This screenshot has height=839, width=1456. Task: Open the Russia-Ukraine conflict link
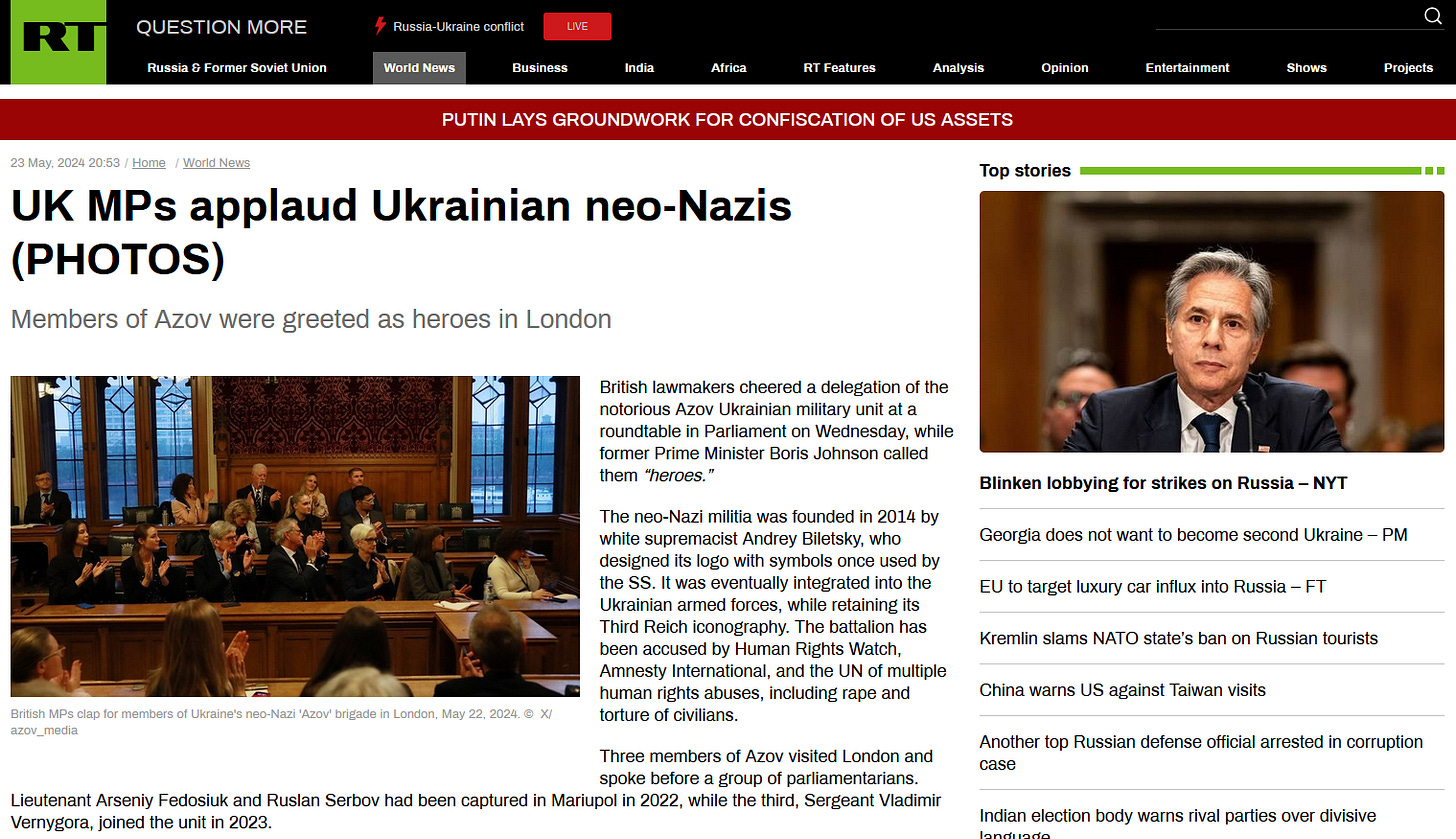click(458, 27)
